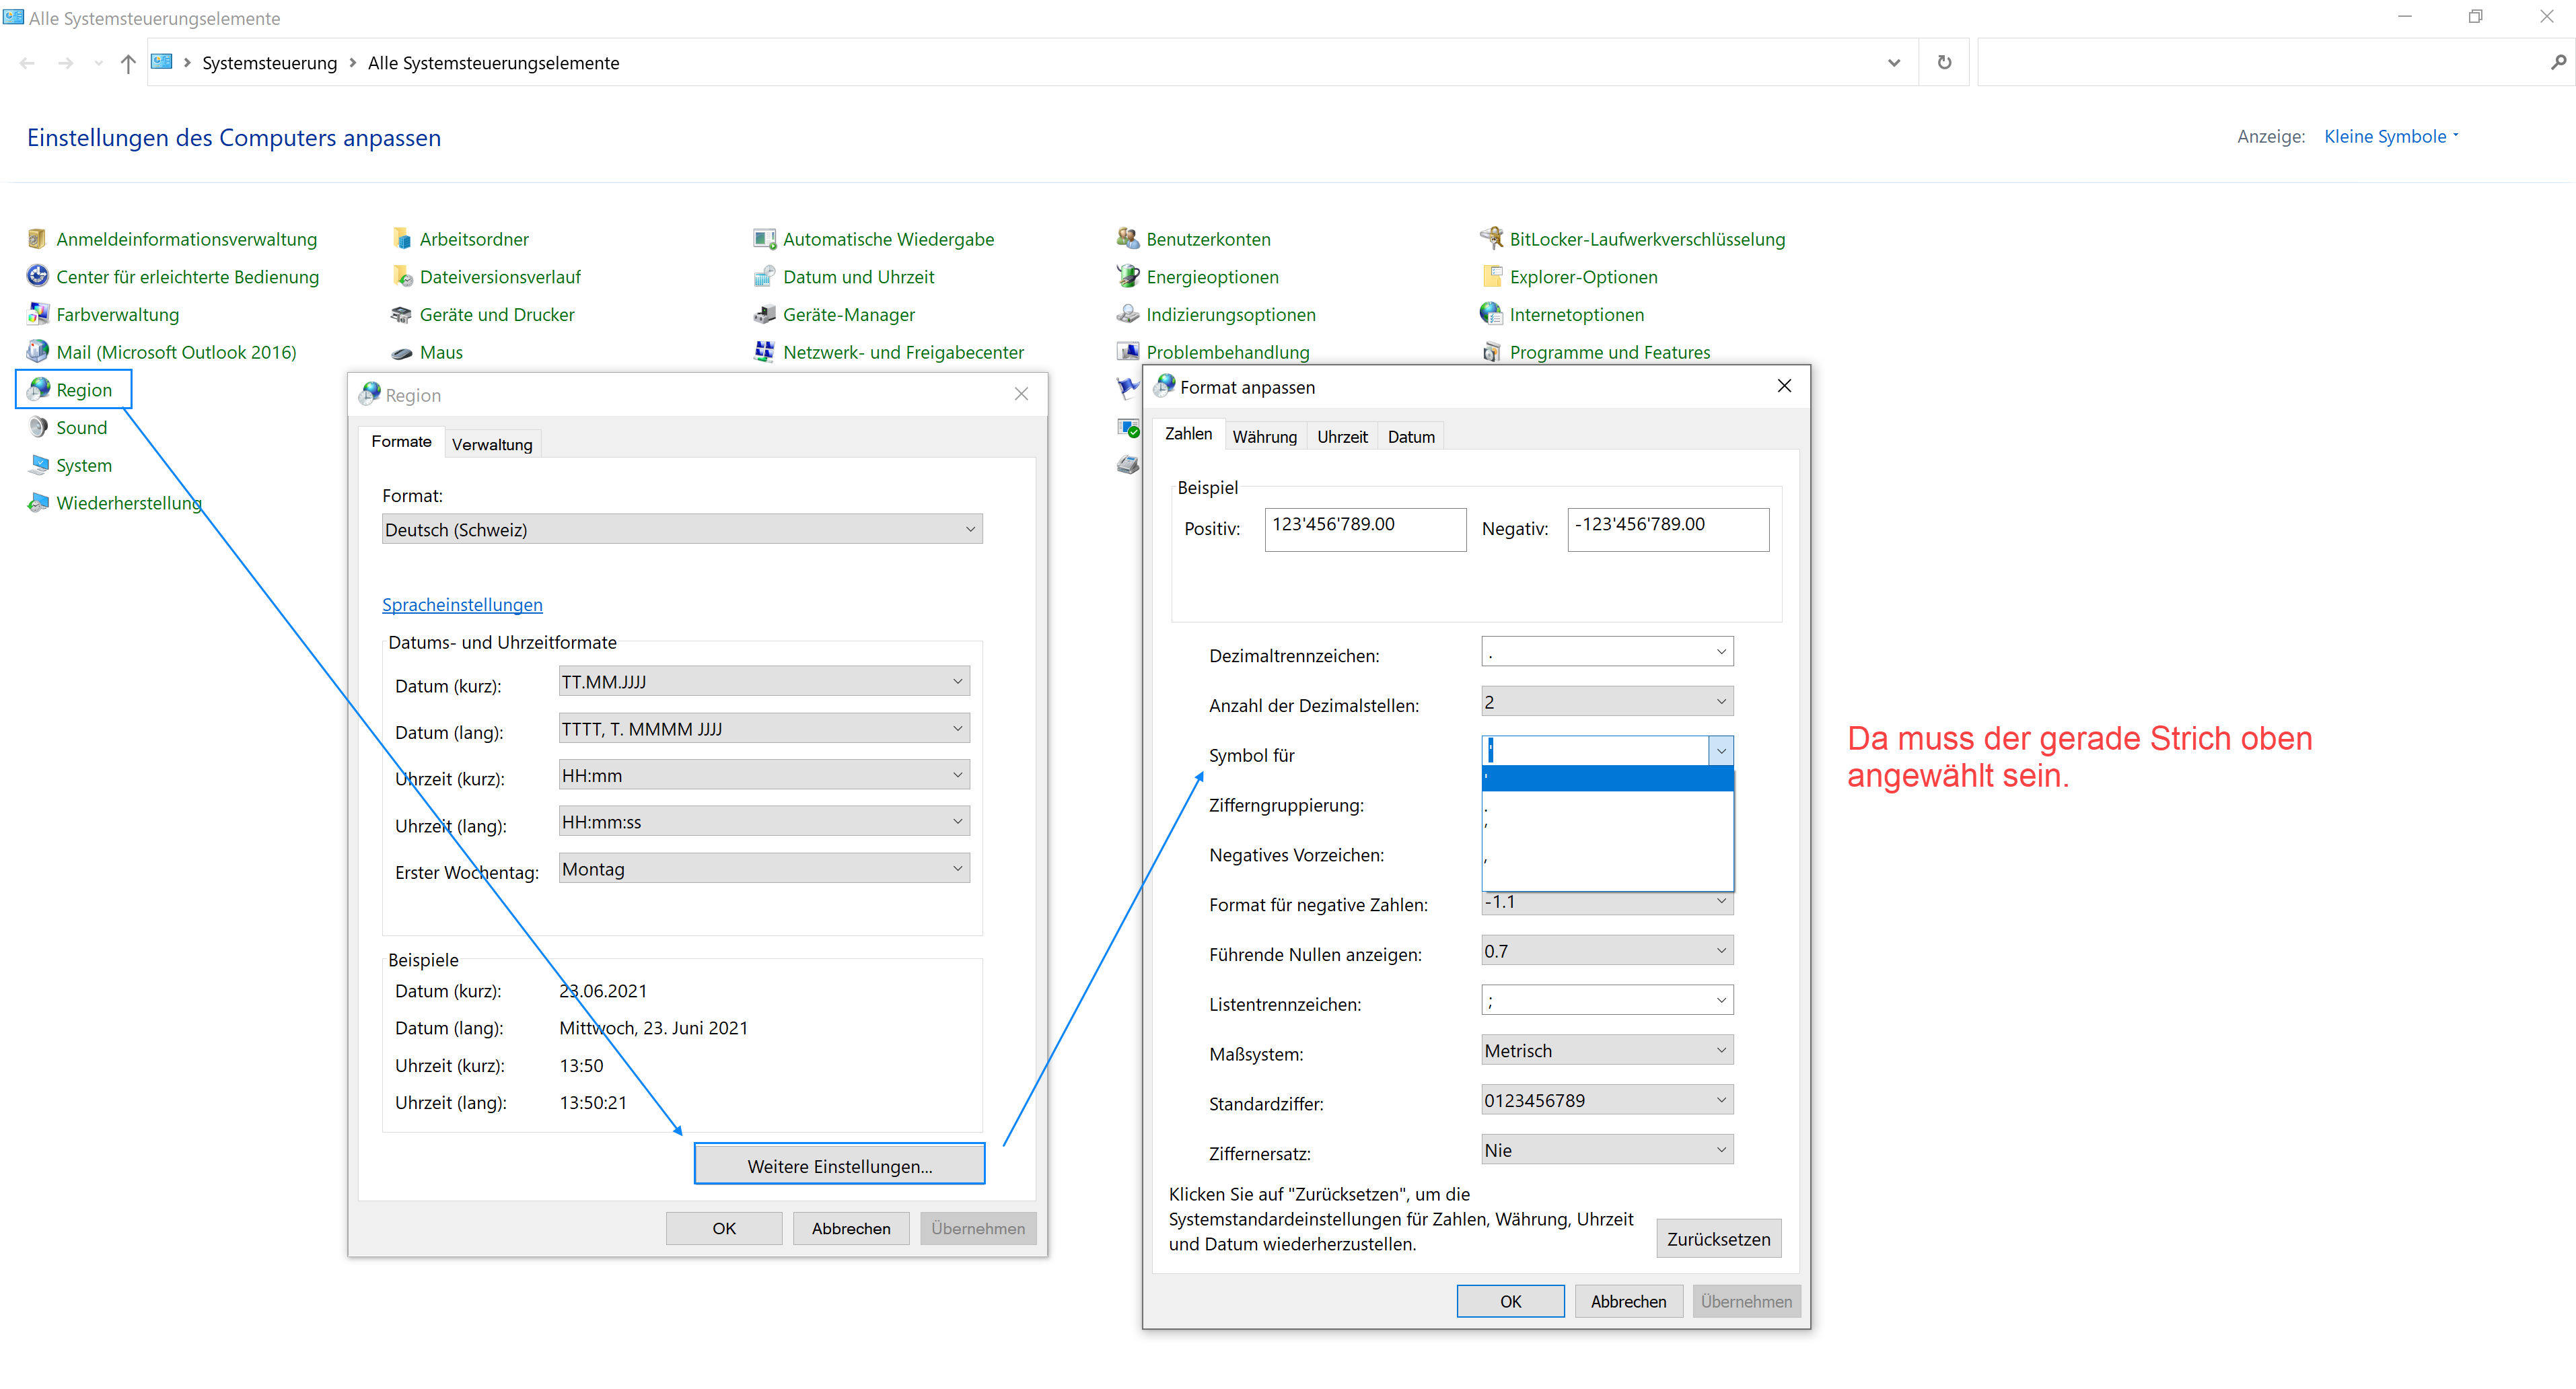This screenshot has height=1389, width=2576.
Task: Click the Arbeitsordner folder icon
Action: [401, 239]
